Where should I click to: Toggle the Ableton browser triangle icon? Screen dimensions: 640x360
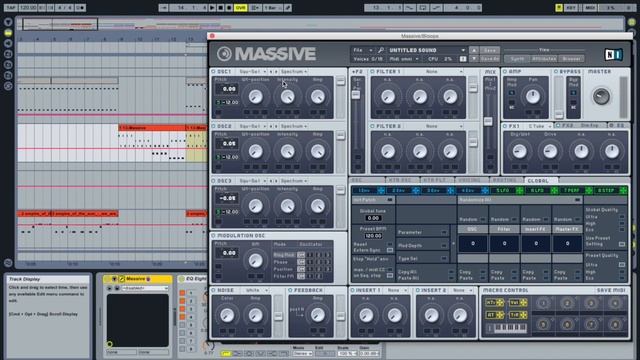pos(8,22)
